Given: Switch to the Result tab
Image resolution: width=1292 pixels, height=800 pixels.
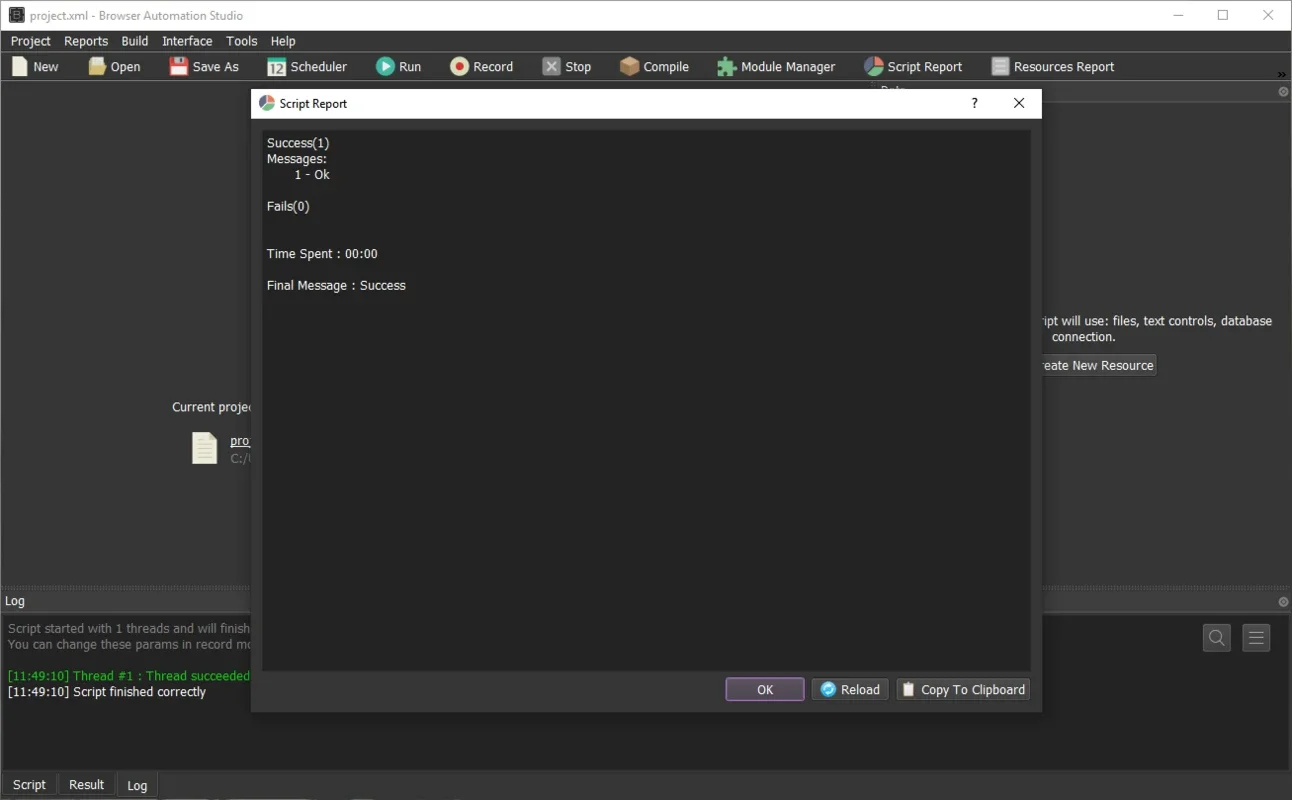Looking at the screenshot, I should point(86,785).
